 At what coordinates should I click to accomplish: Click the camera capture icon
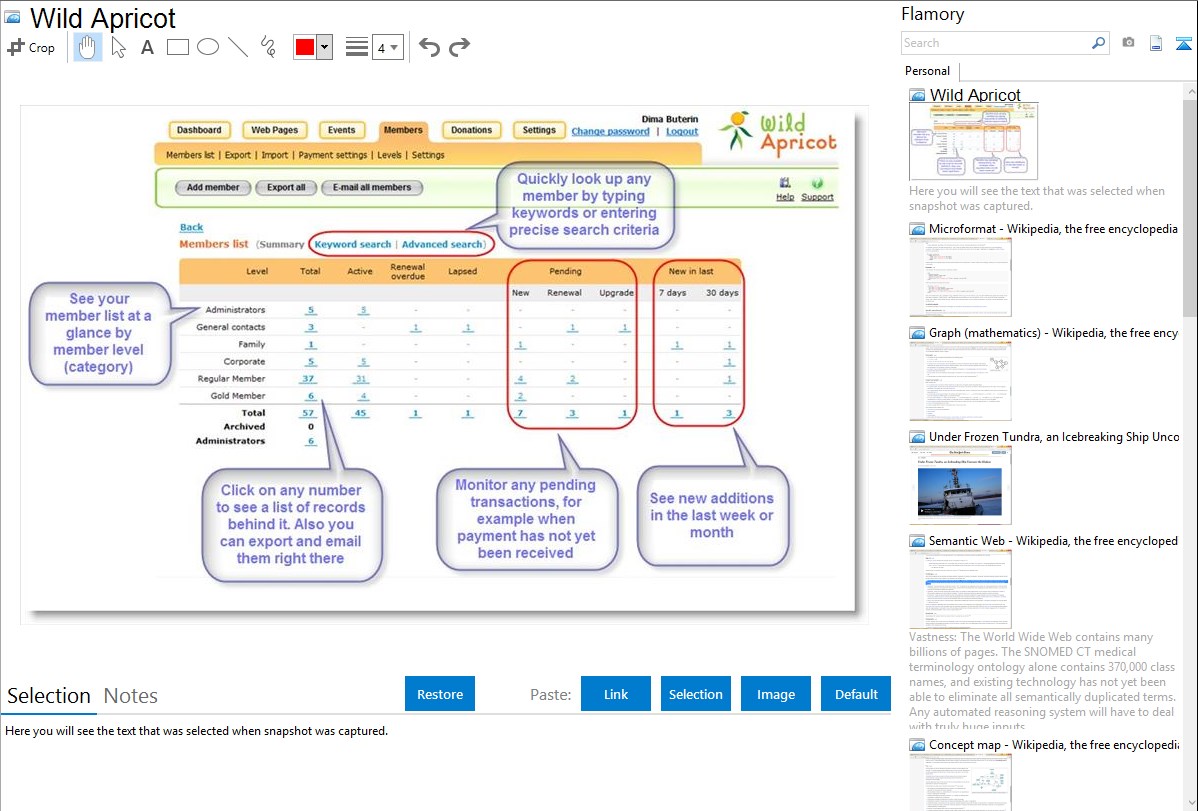point(1128,43)
